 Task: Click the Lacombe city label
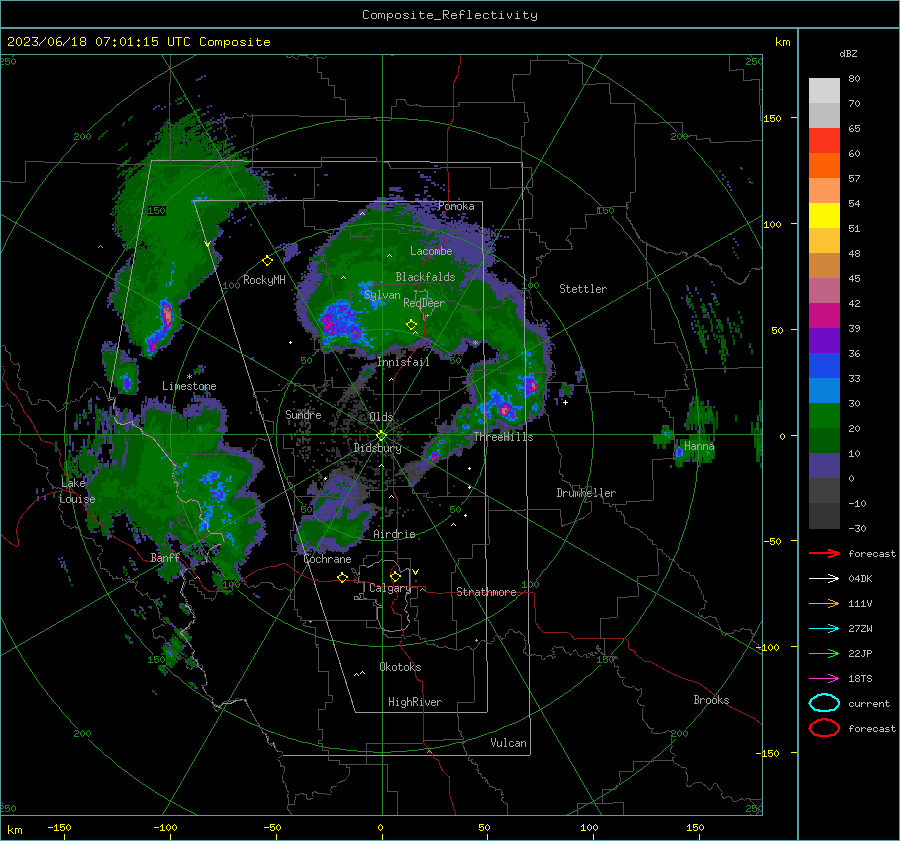(431, 251)
